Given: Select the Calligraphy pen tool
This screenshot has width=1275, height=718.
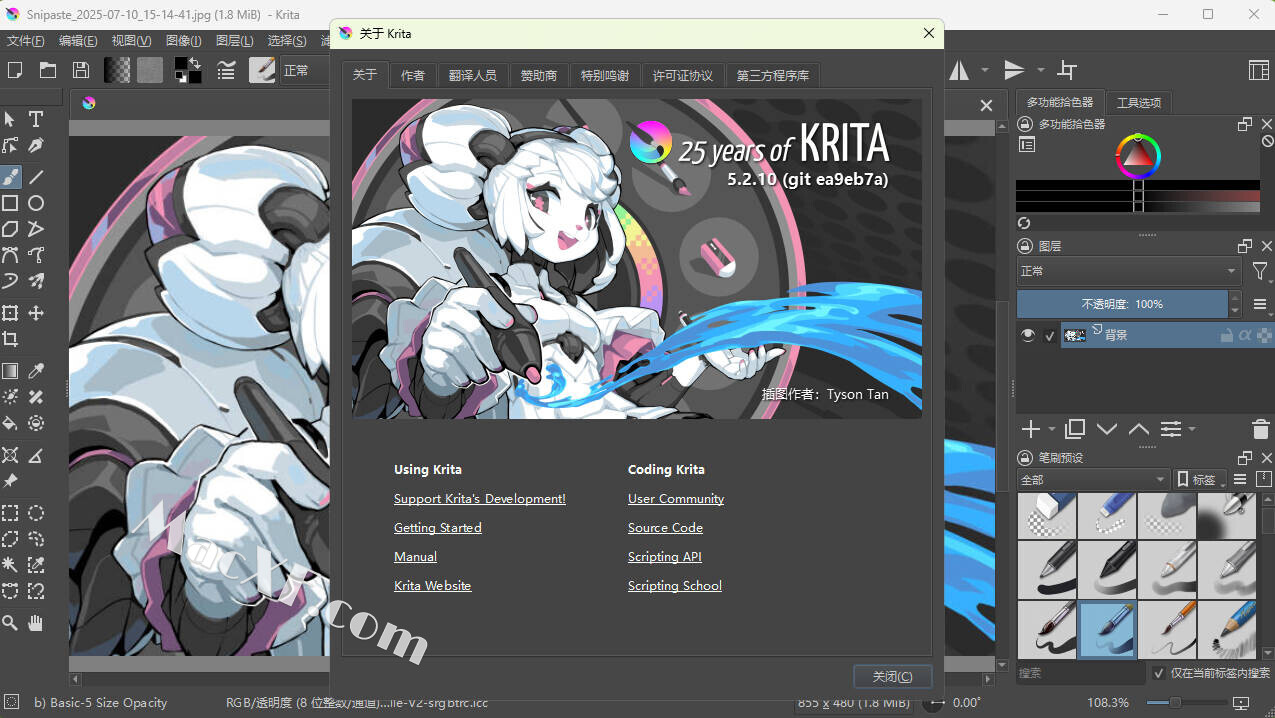Looking at the screenshot, I should [36, 145].
